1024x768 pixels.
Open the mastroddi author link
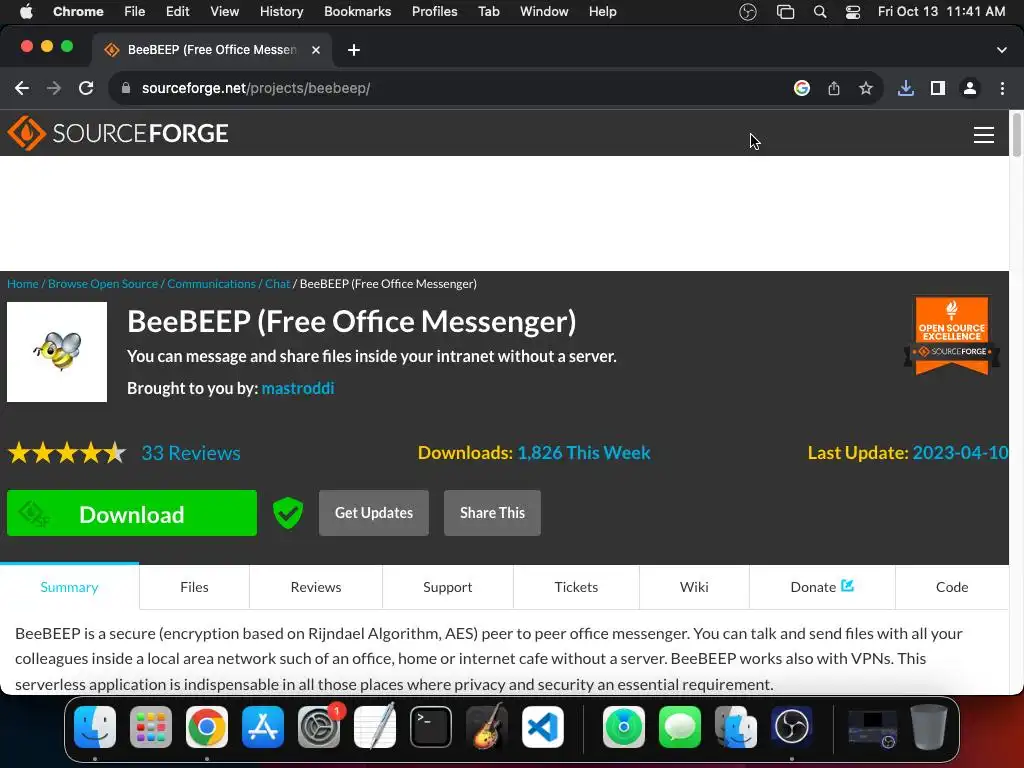(x=298, y=388)
